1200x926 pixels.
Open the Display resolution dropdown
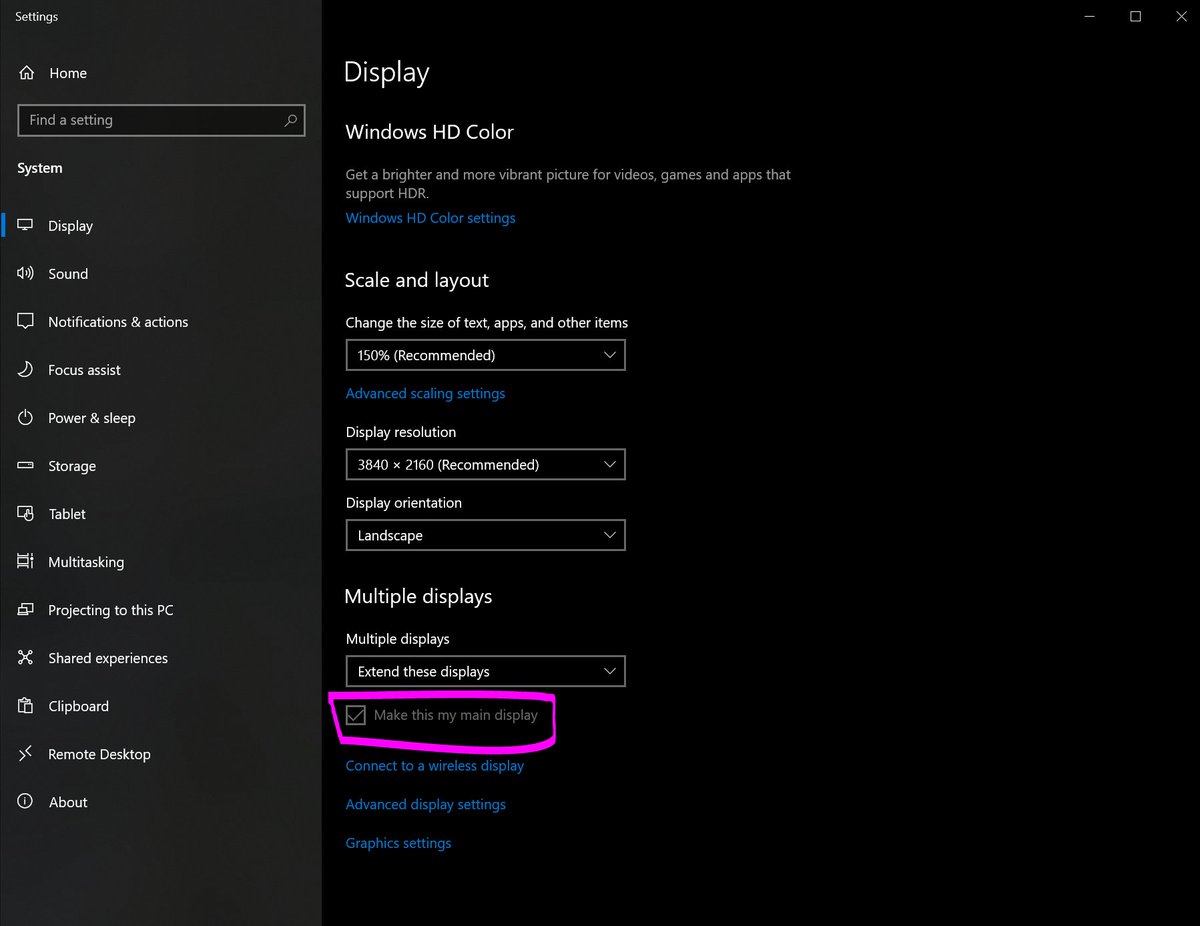tap(485, 465)
